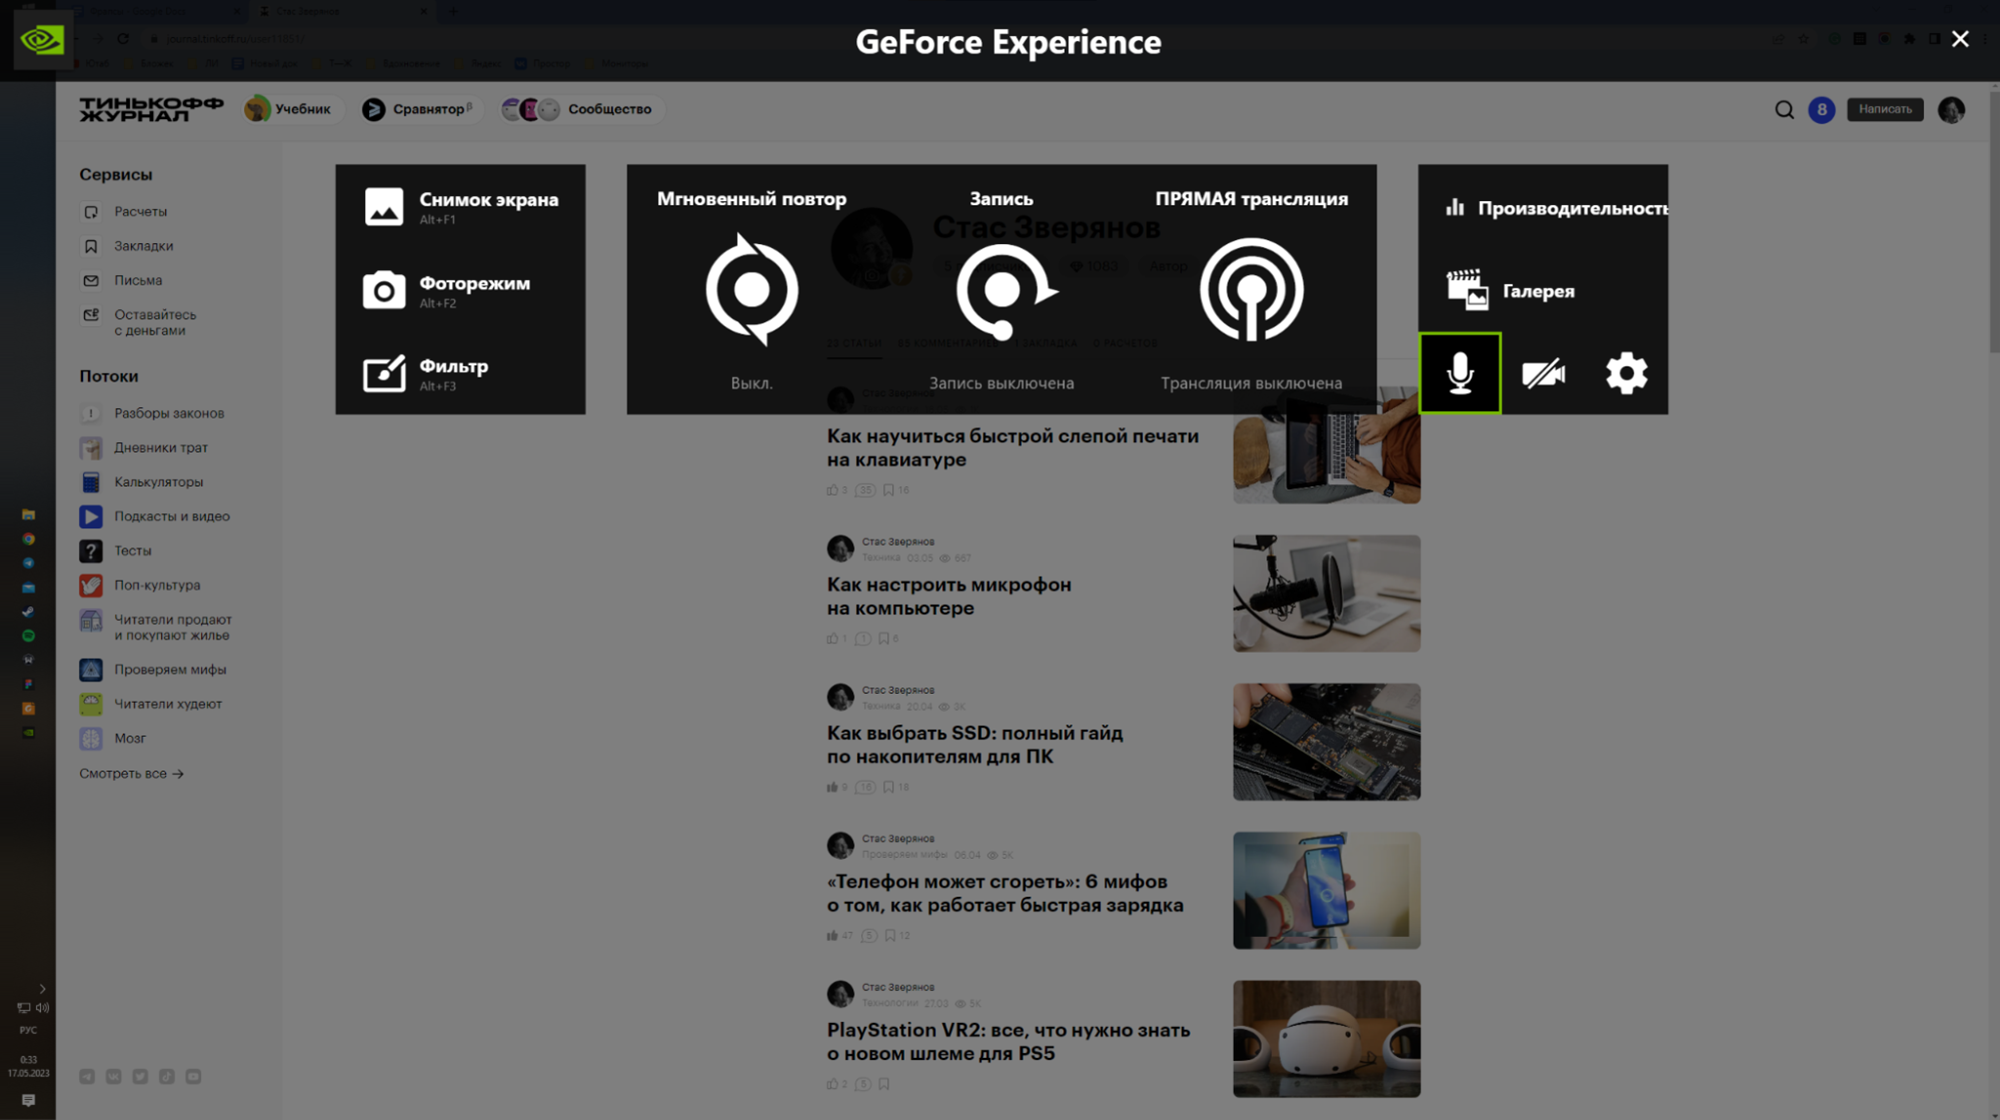
Task: Open Разборы законов stream
Action: click(152, 413)
